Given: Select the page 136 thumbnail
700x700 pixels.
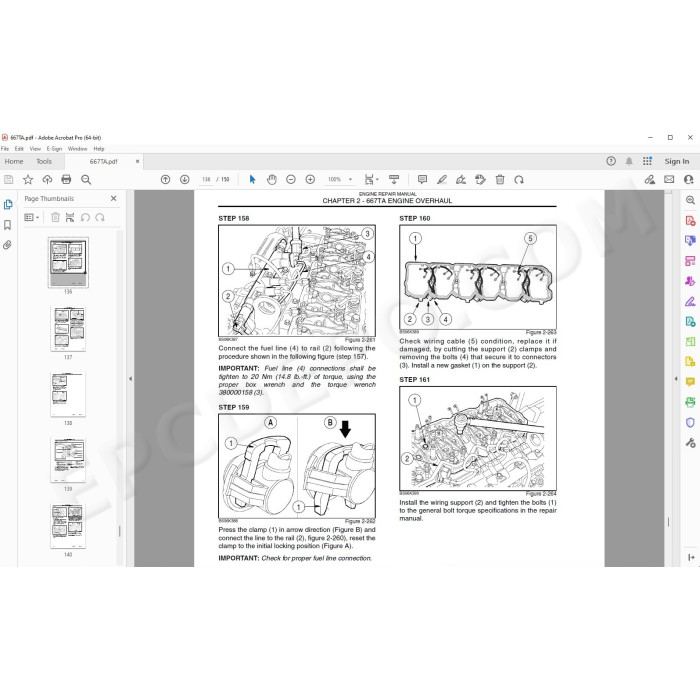Looking at the screenshot, I should 68,262.
